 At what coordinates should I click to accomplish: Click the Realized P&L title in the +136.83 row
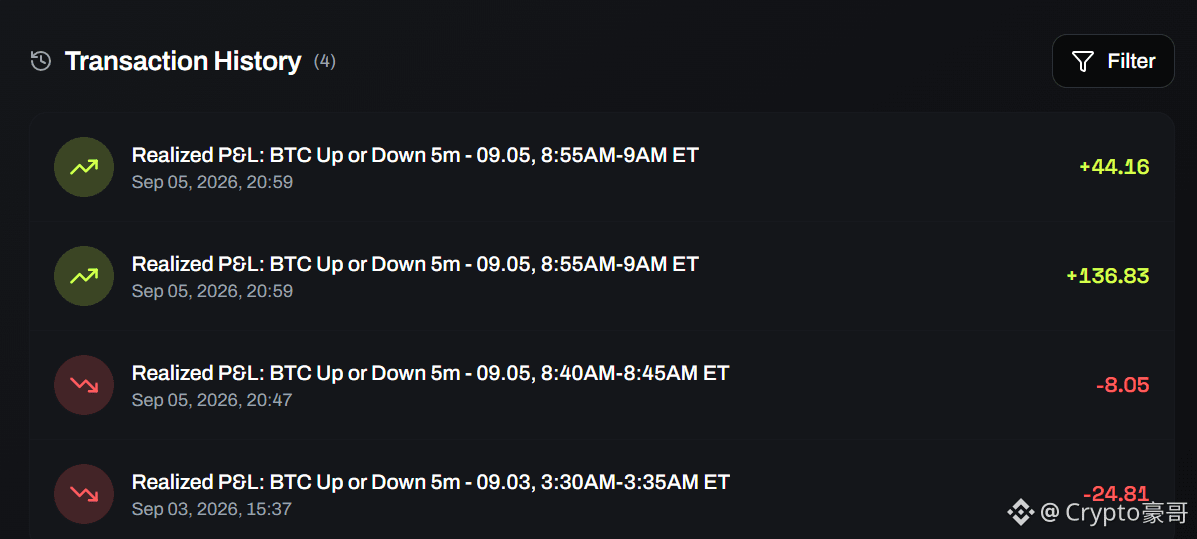coord(415,264)
